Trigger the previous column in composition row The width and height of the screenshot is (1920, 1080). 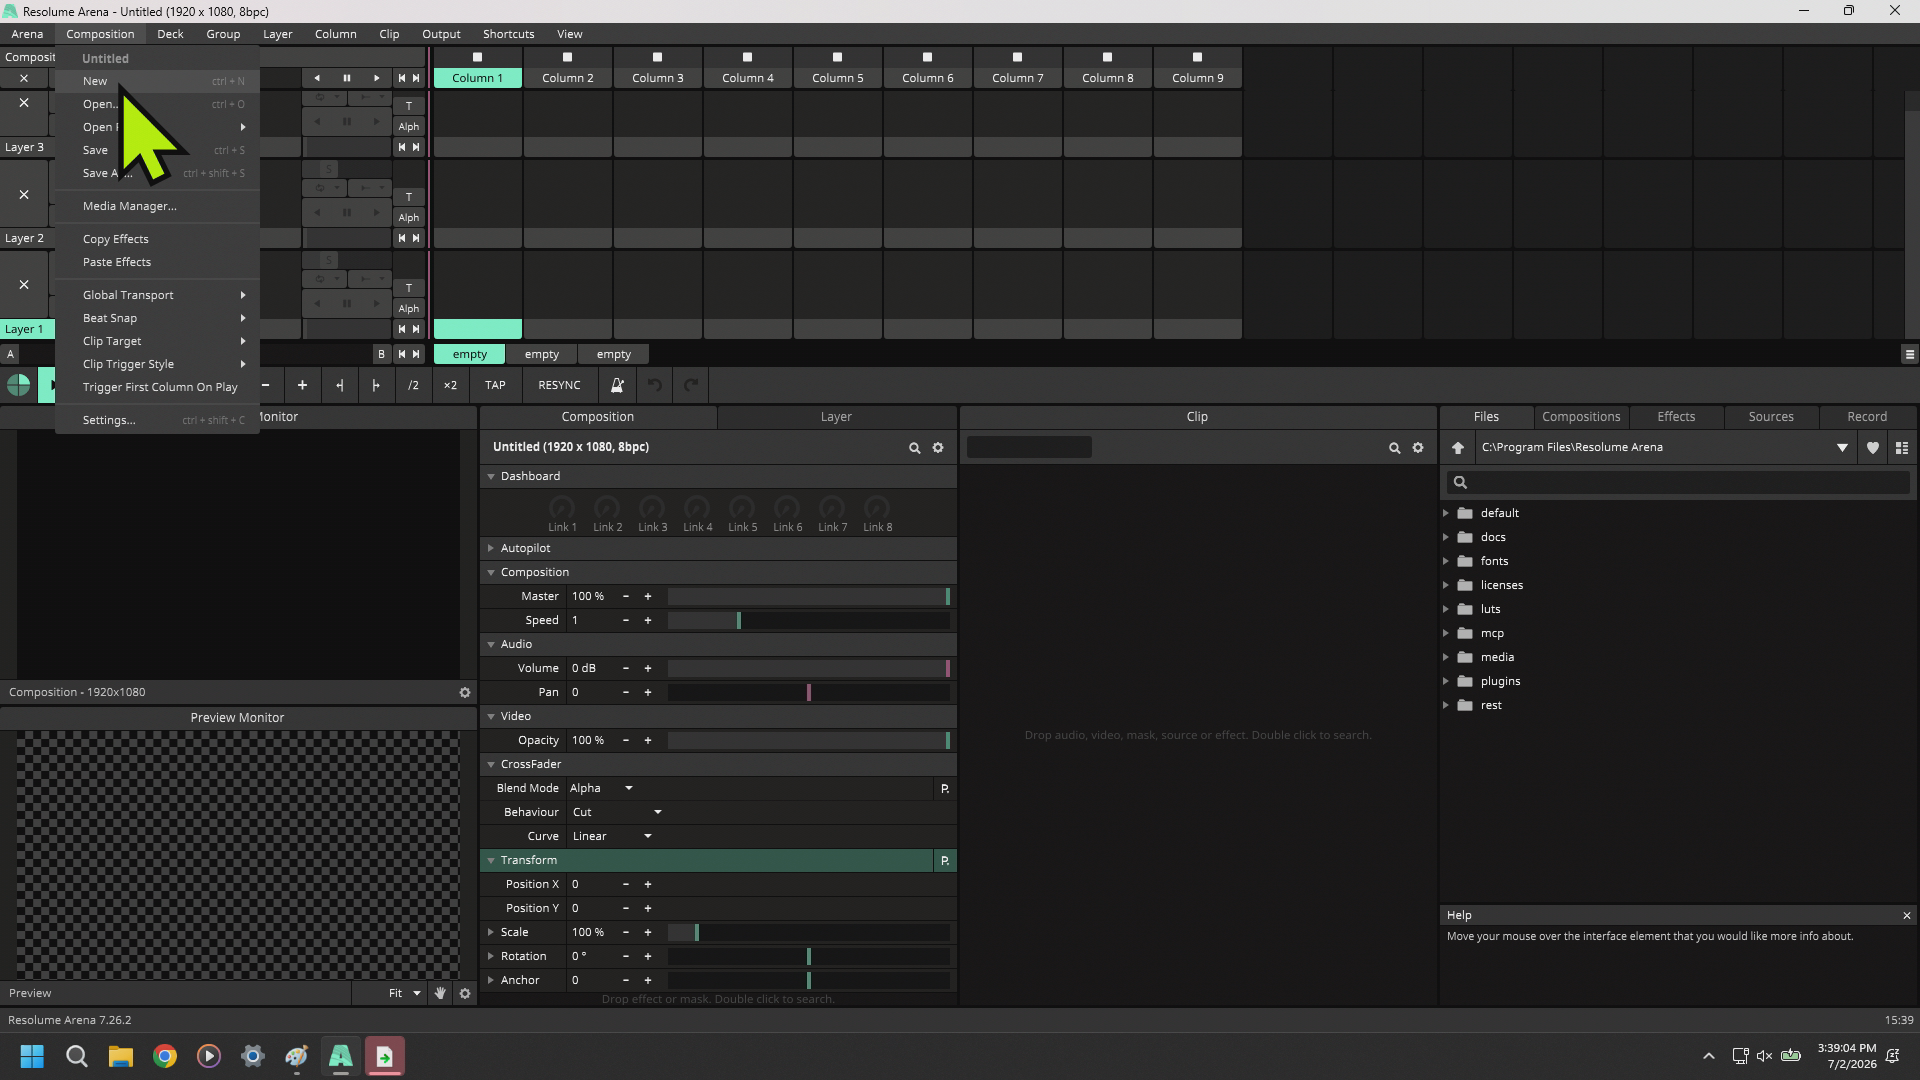coord(402,78)
